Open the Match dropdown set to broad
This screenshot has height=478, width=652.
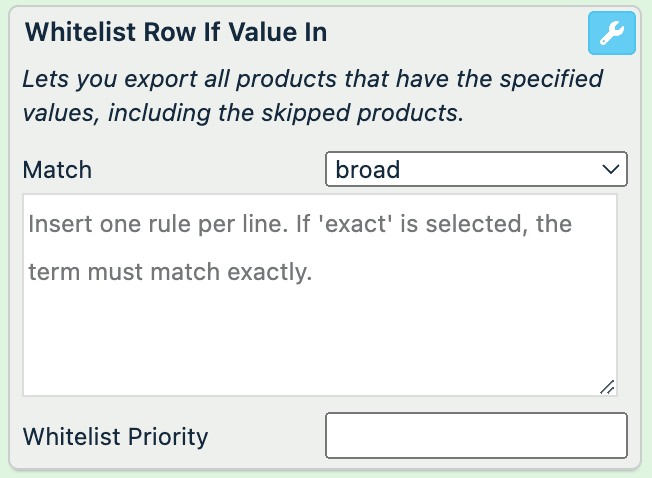(476, 169)
